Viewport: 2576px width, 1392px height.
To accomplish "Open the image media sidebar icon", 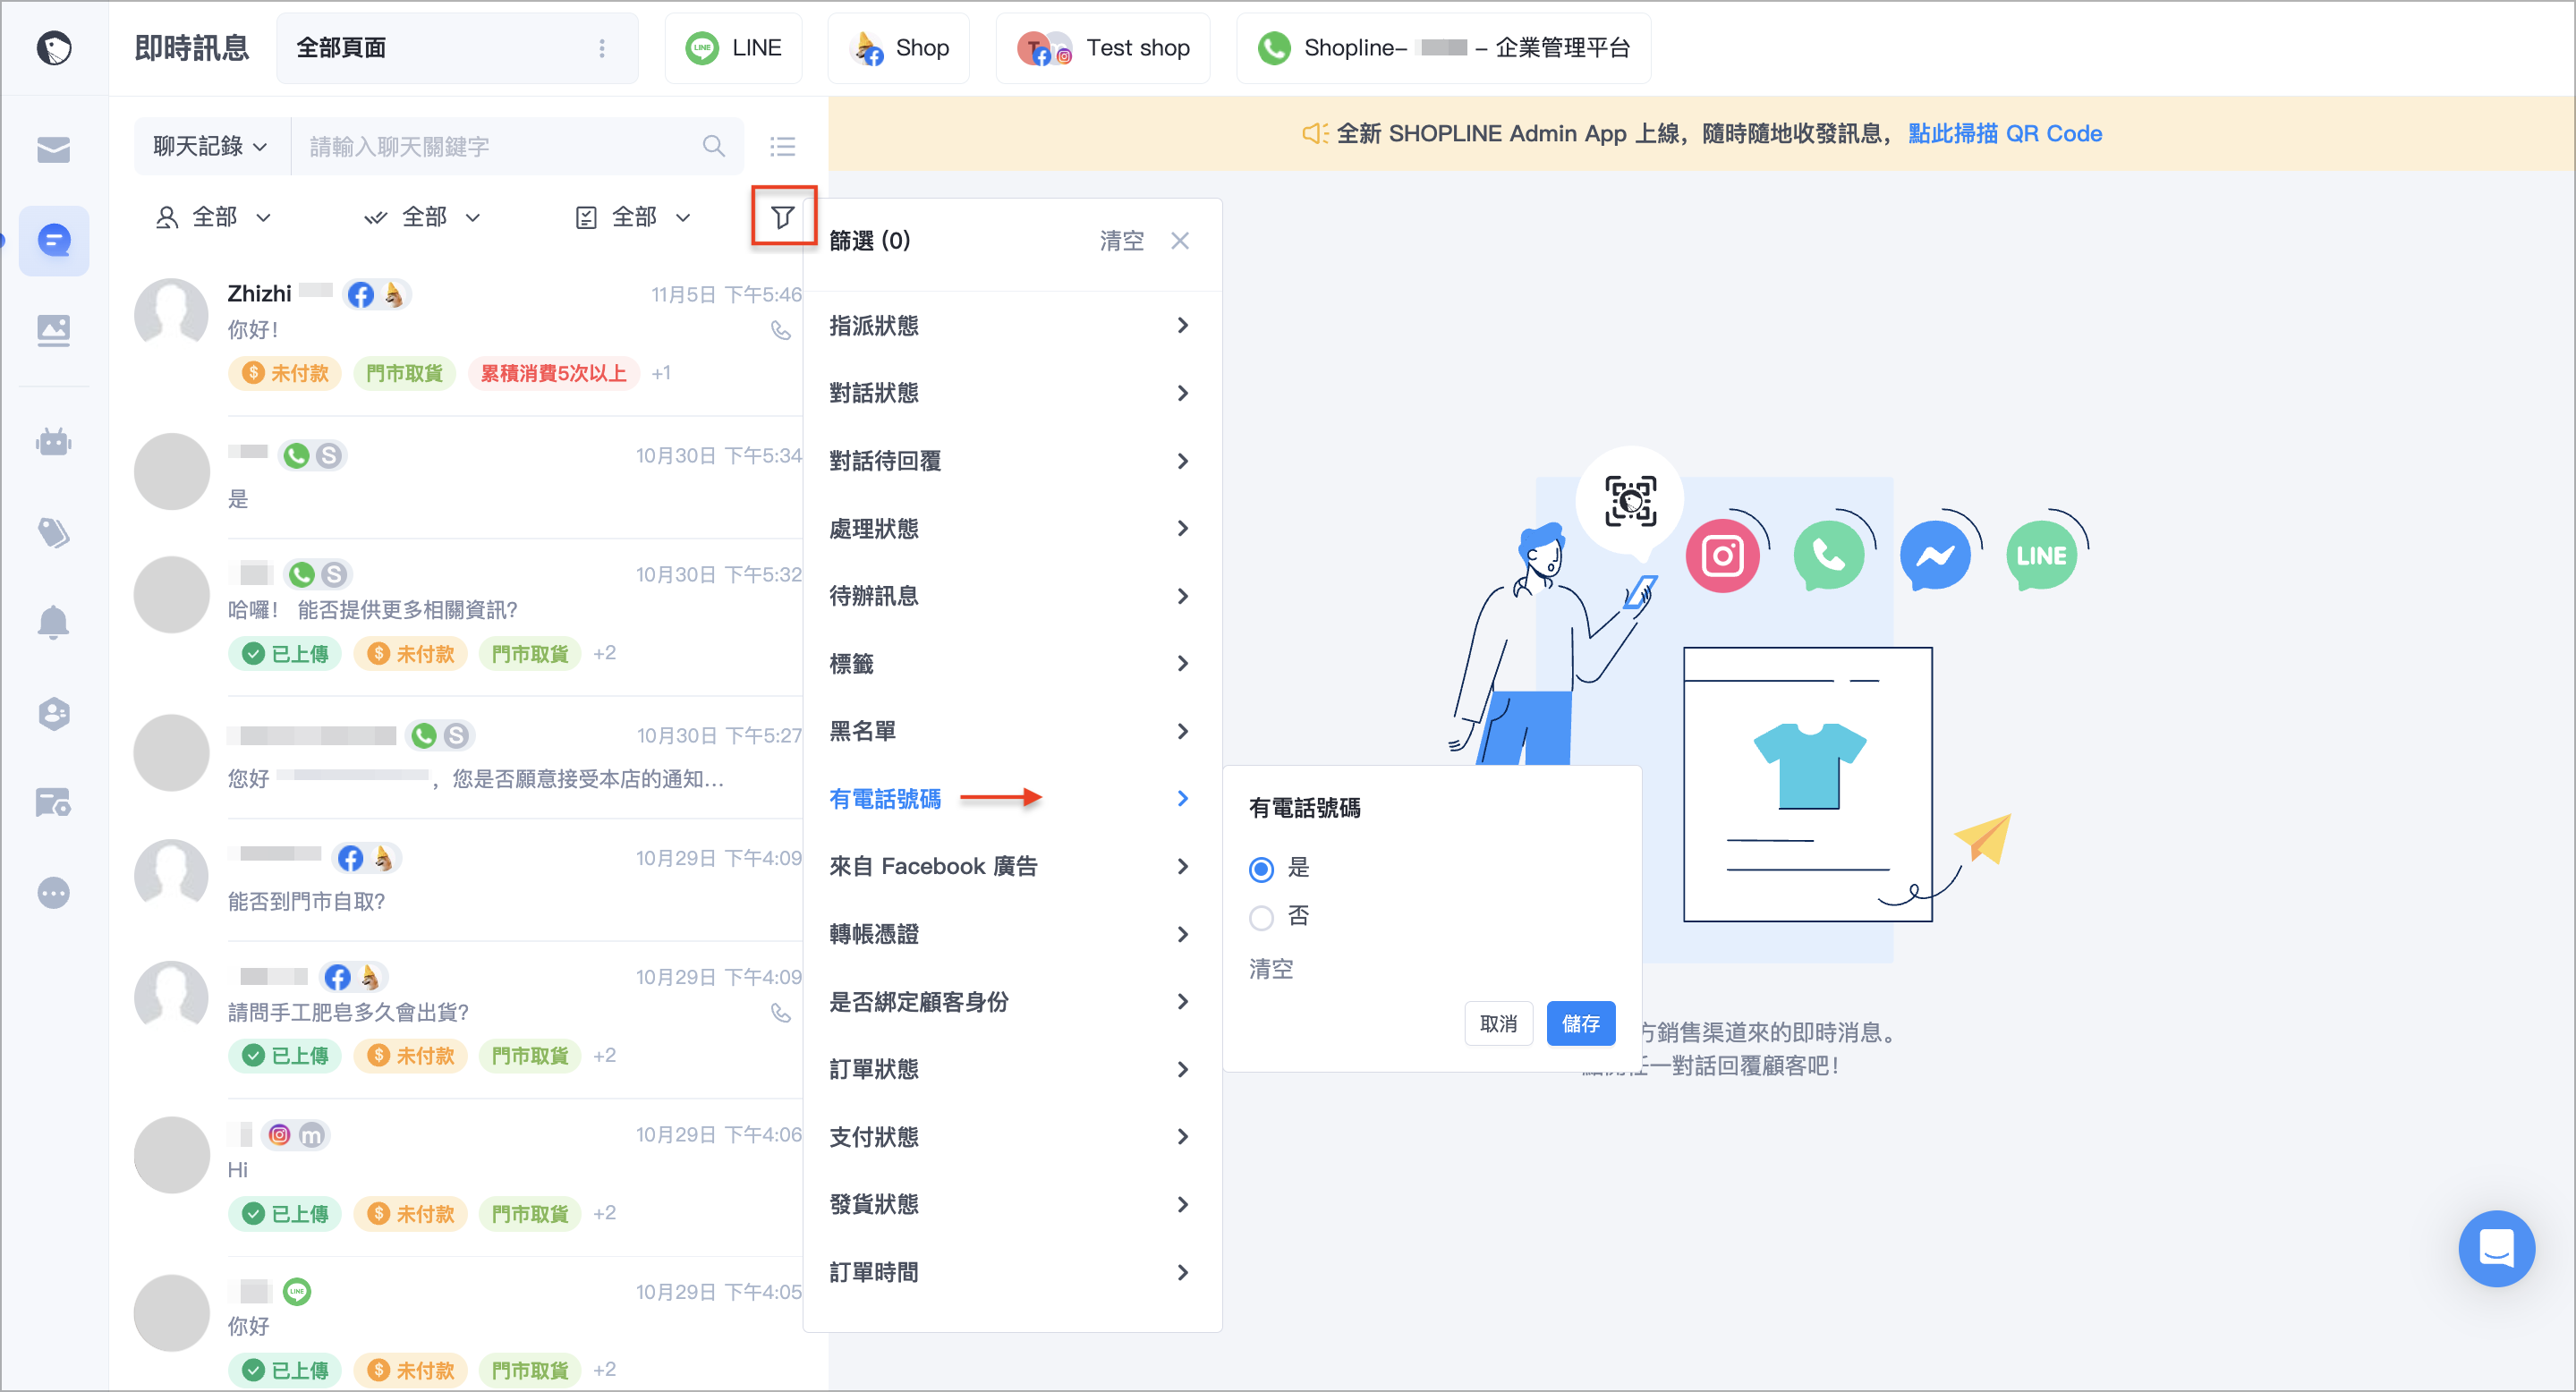I will pyautogui.click(x=54, y=330).
